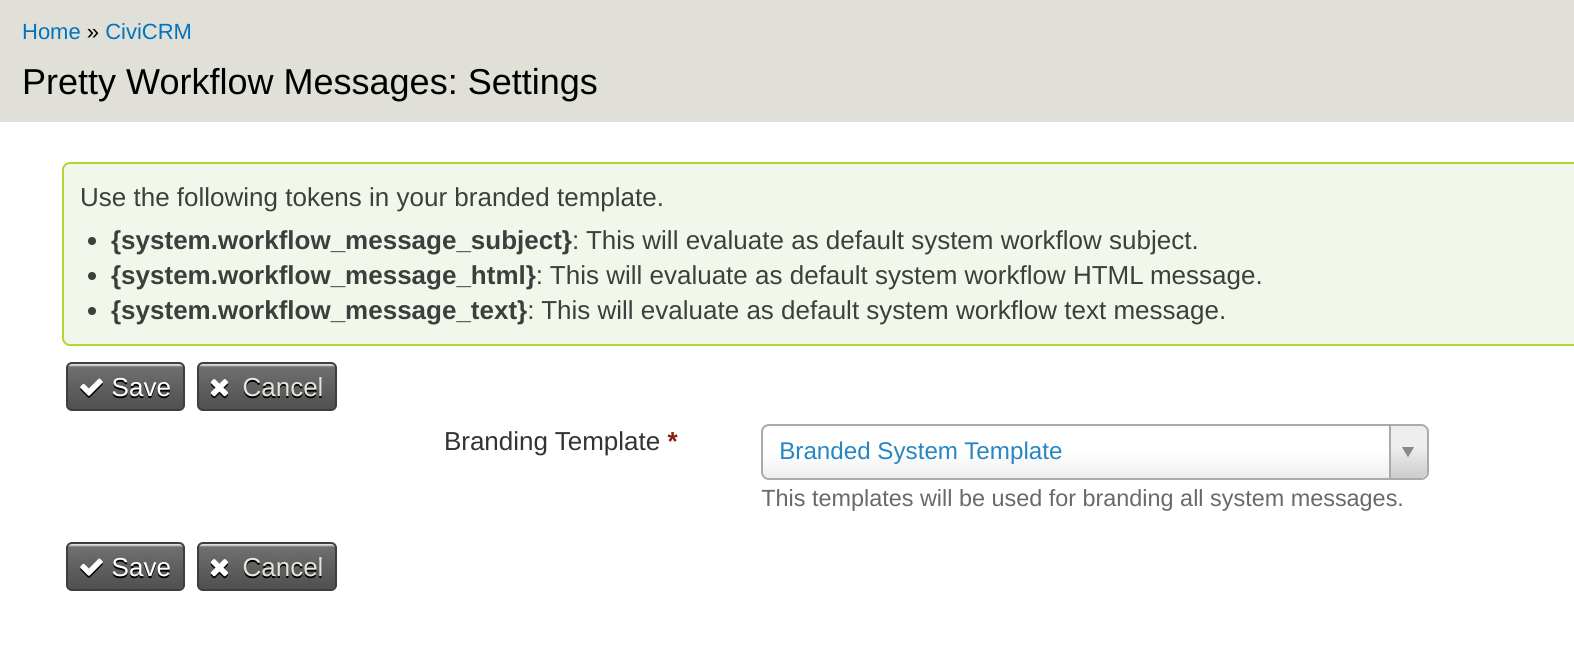The height and width of the screenshot is (649, 1574).
Task: Click the checkmark icon on the lower Save button
Action: click(x=92, y=568)
